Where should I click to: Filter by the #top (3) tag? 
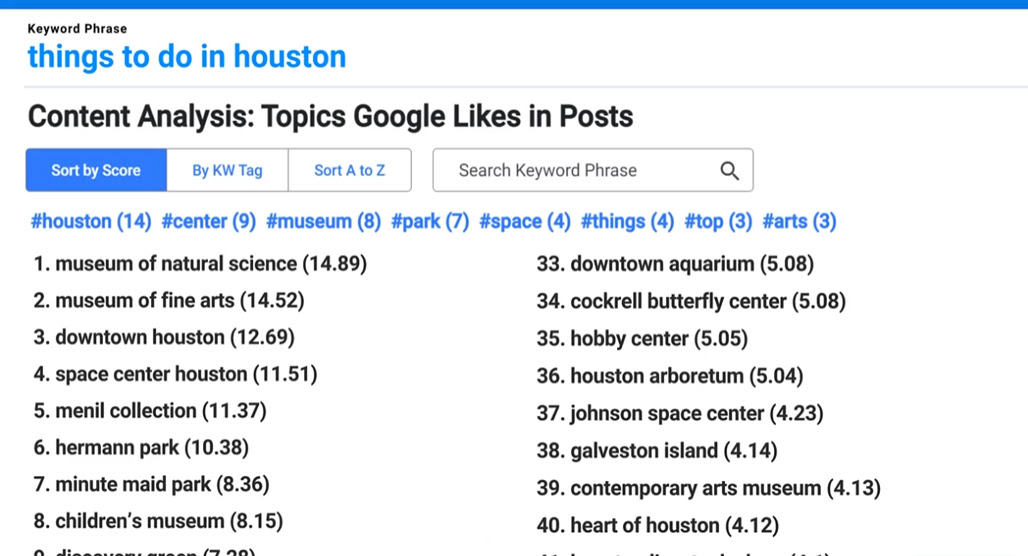point(718,222)
